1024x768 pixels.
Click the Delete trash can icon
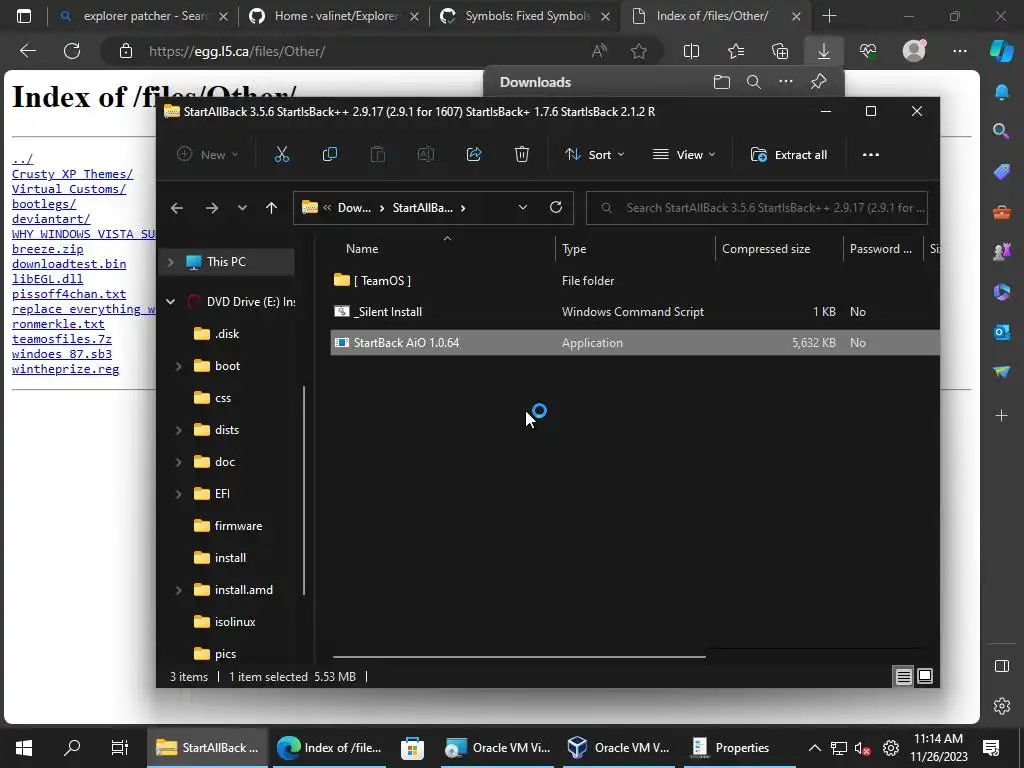click(521, 155)
